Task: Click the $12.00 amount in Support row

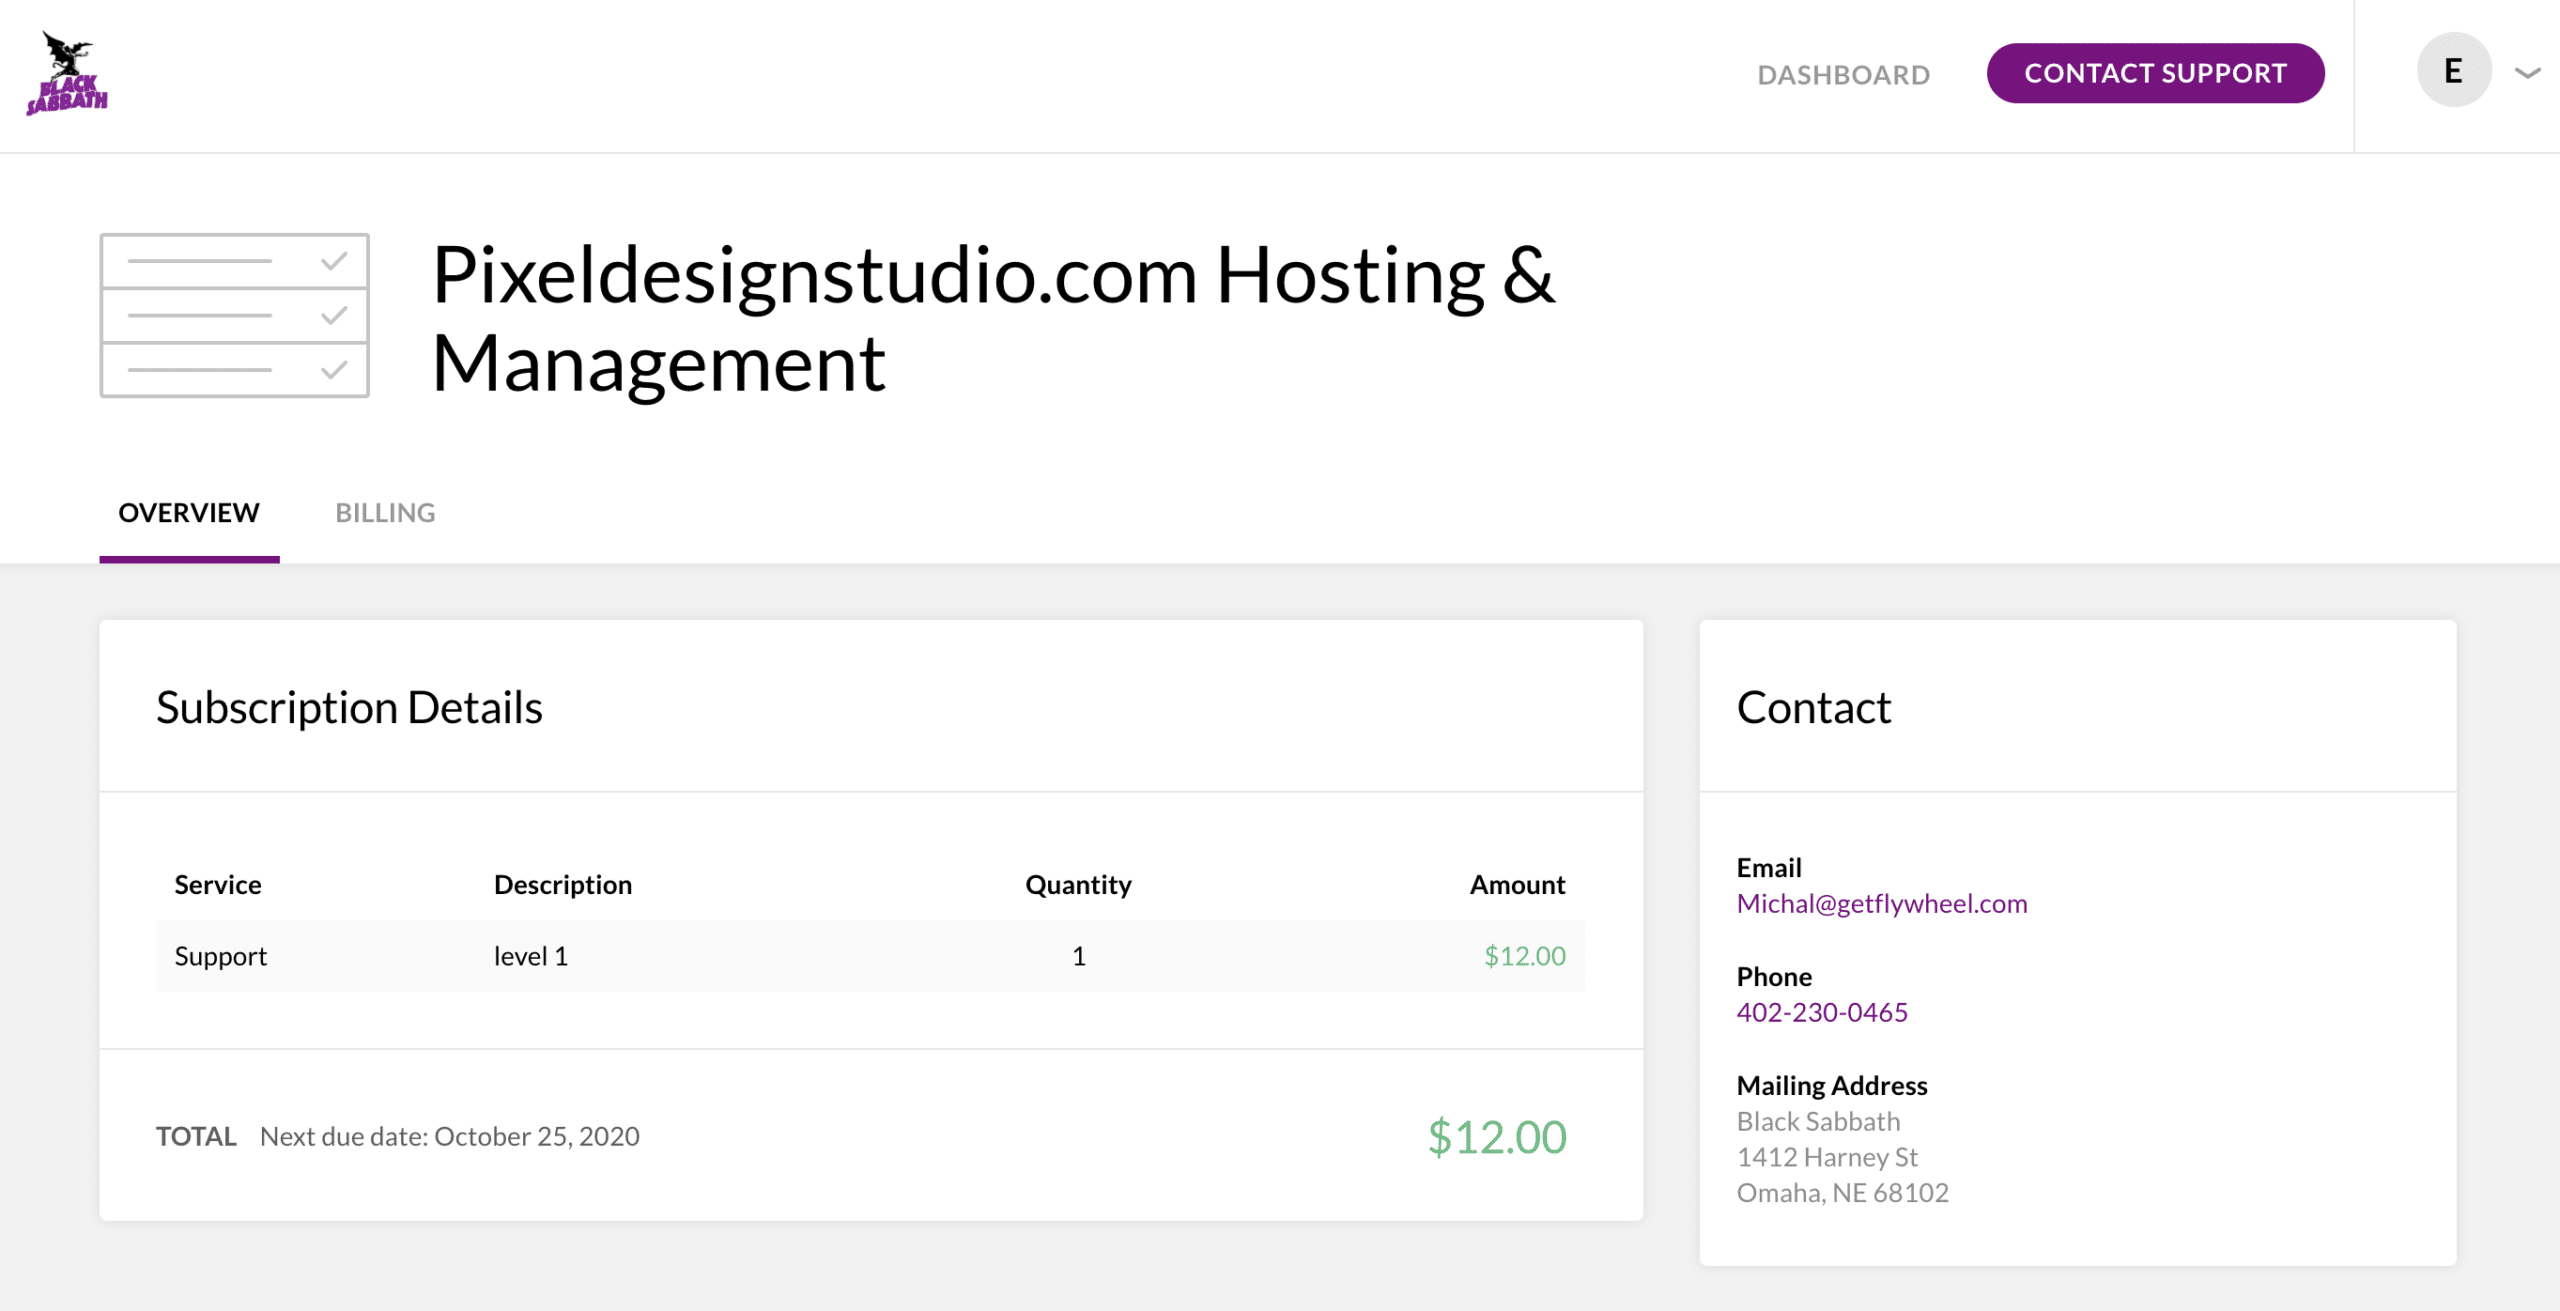Action: [1524, 956]
